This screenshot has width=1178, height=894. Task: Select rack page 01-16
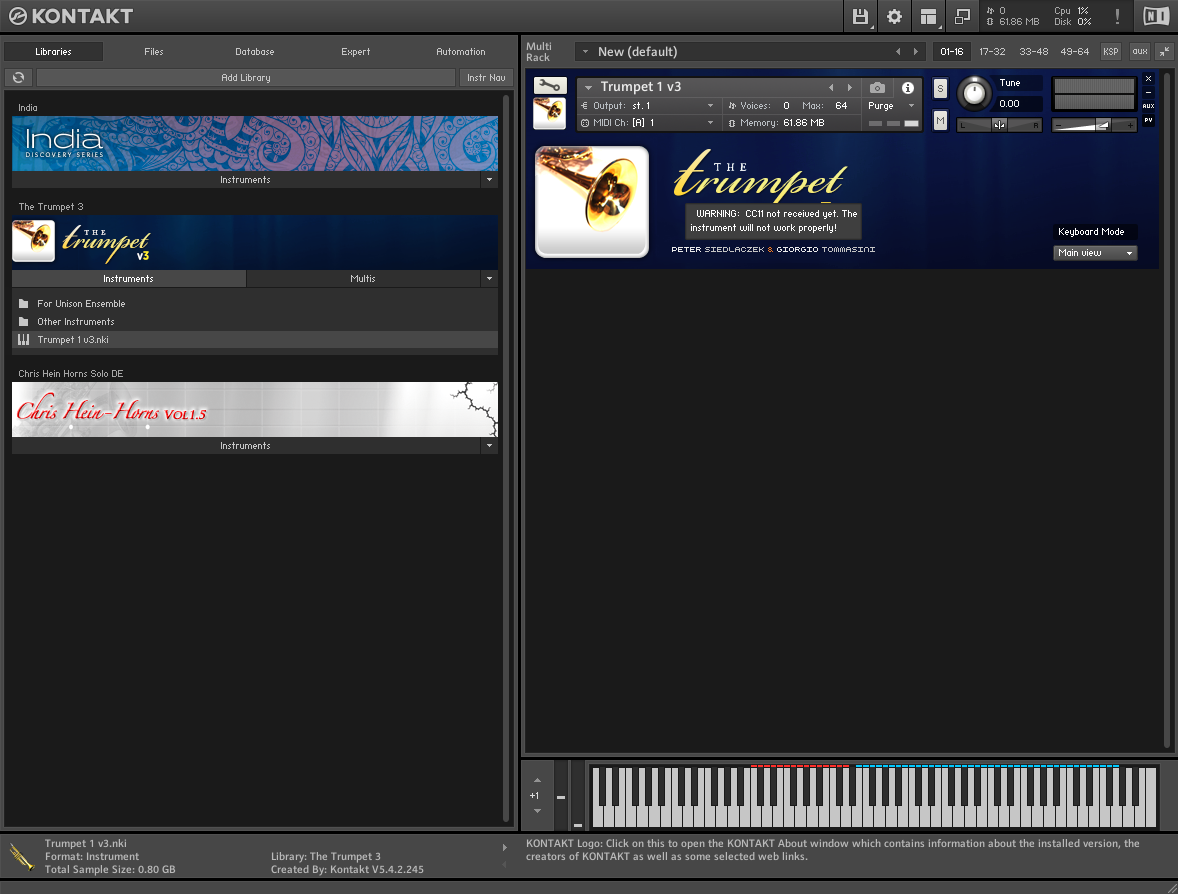[951, 52]
